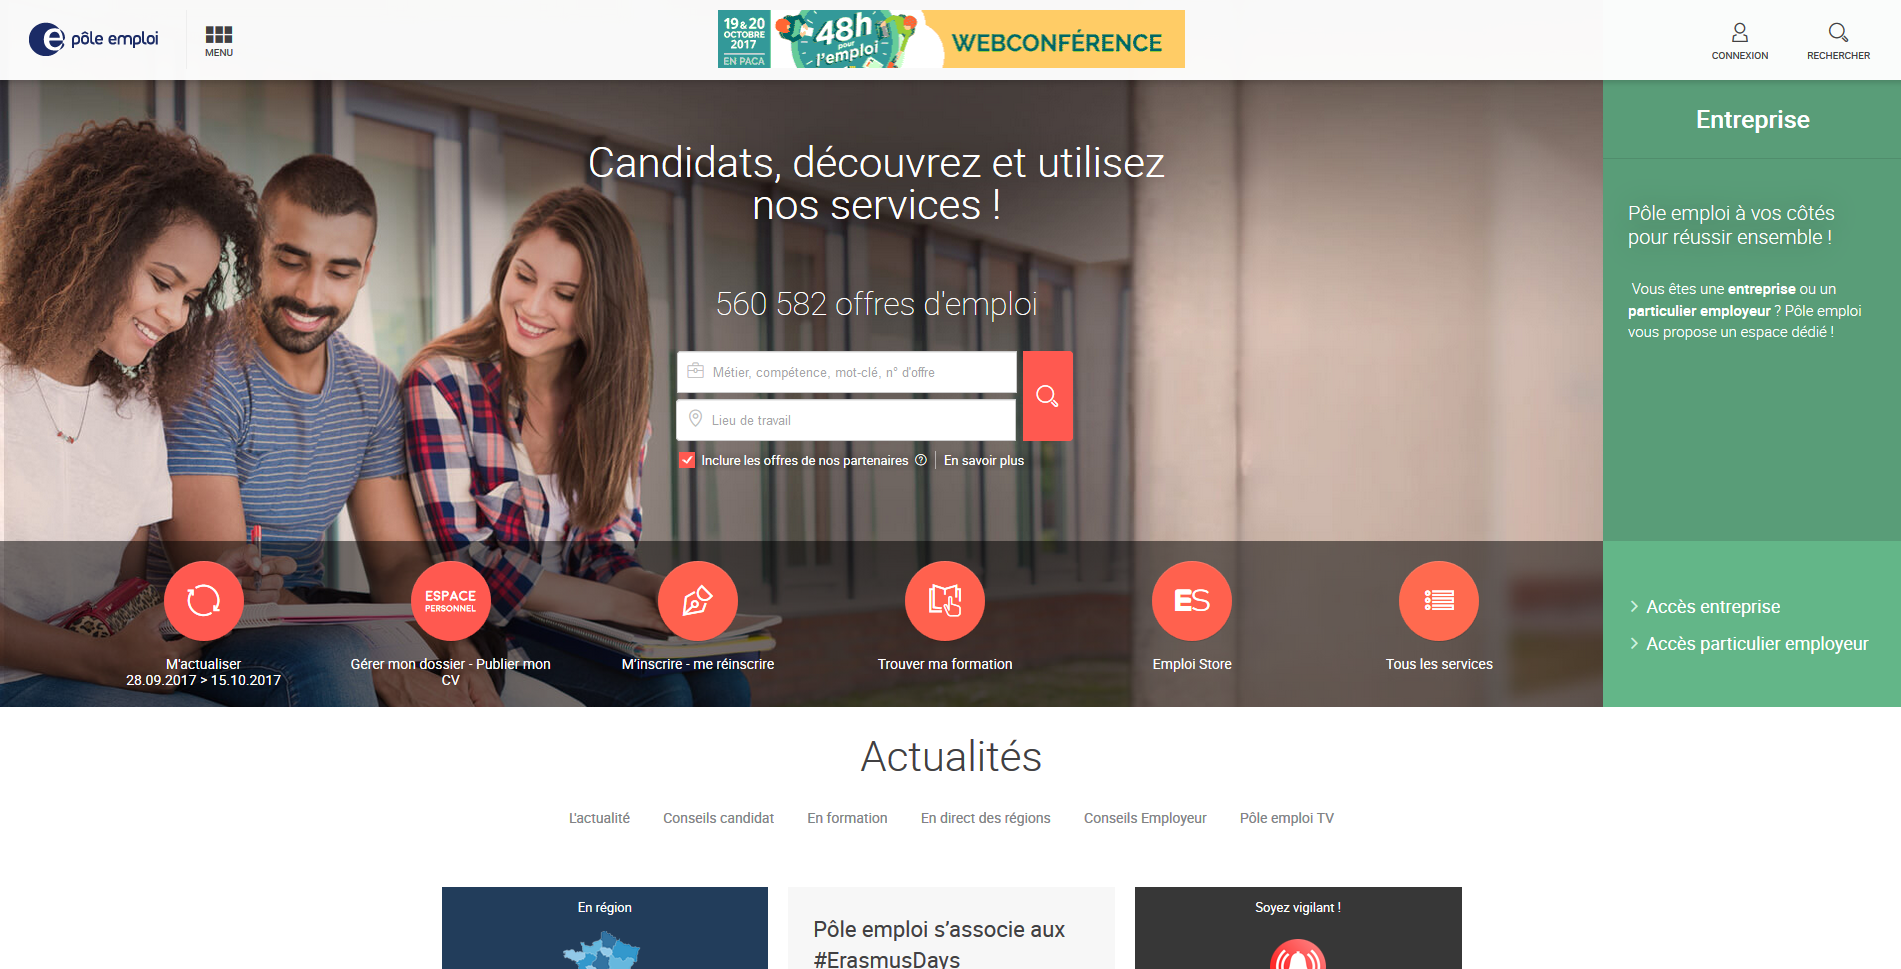Open the Espace Personnel circle icon
This screenshot has width=1901, height=969.
(451, 601)
